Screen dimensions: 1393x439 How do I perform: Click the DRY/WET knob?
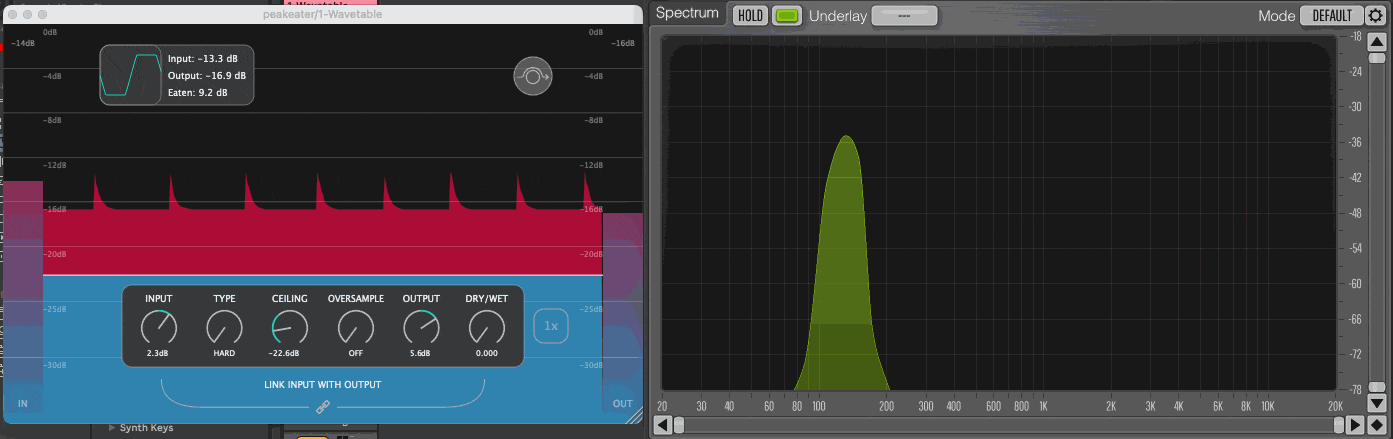tap(487, 327)
